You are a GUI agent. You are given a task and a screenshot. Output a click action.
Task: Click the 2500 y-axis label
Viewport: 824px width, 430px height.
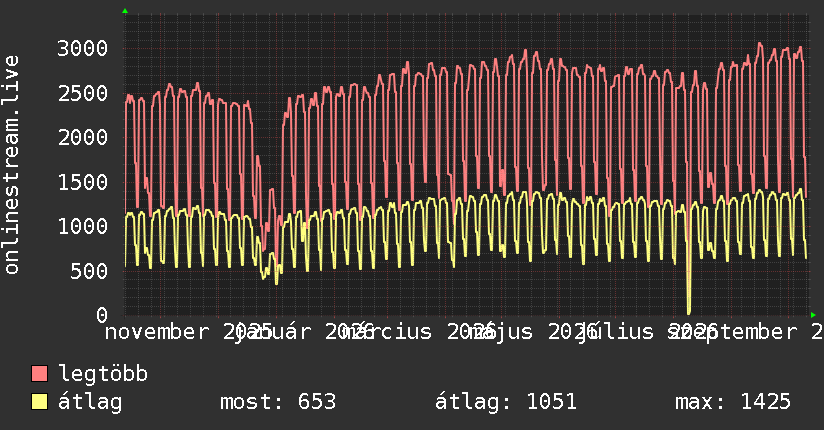click(x=83, y=93)
